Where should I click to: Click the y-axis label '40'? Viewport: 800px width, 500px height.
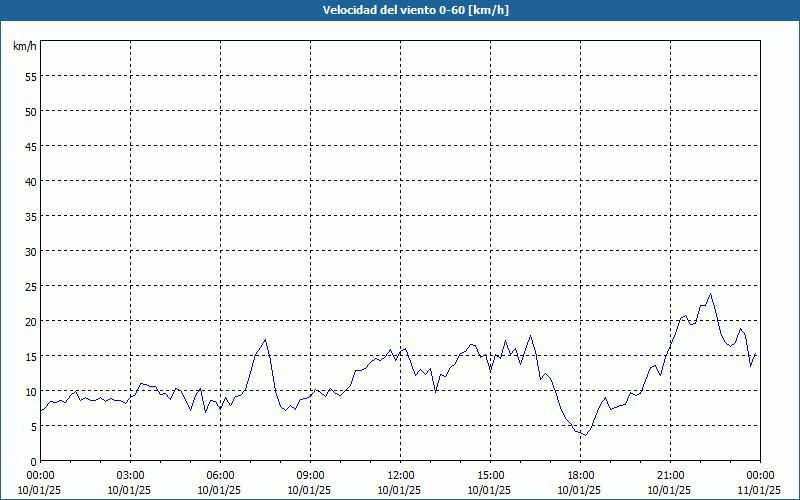pyautogui.click(x=31, y=182)
